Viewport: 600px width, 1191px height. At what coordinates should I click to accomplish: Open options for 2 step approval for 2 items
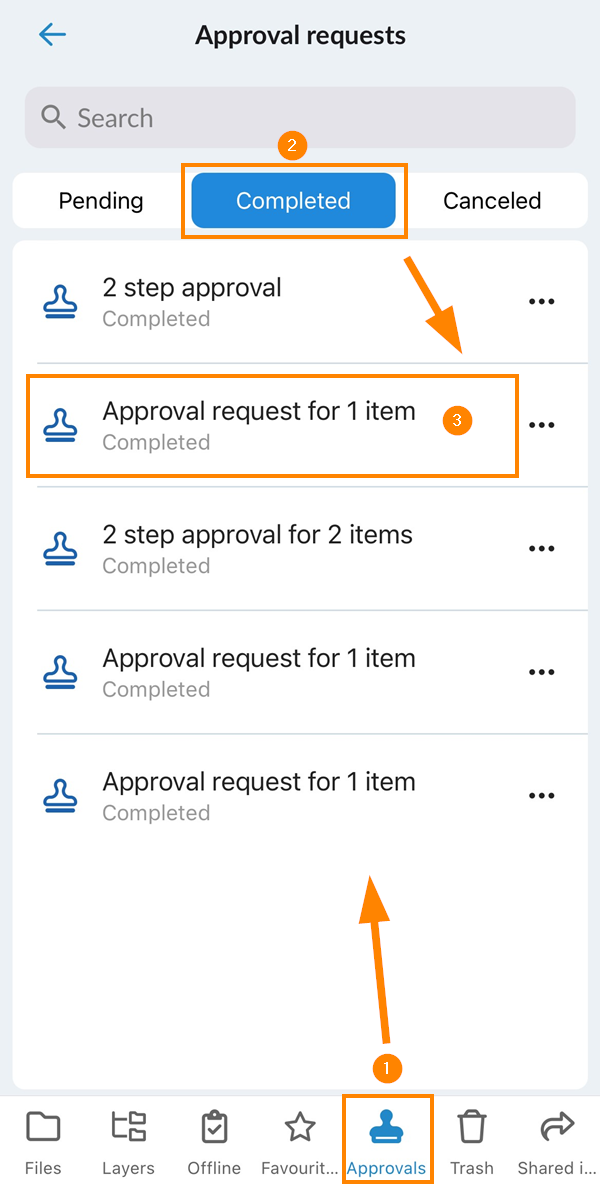click(541, 548)
